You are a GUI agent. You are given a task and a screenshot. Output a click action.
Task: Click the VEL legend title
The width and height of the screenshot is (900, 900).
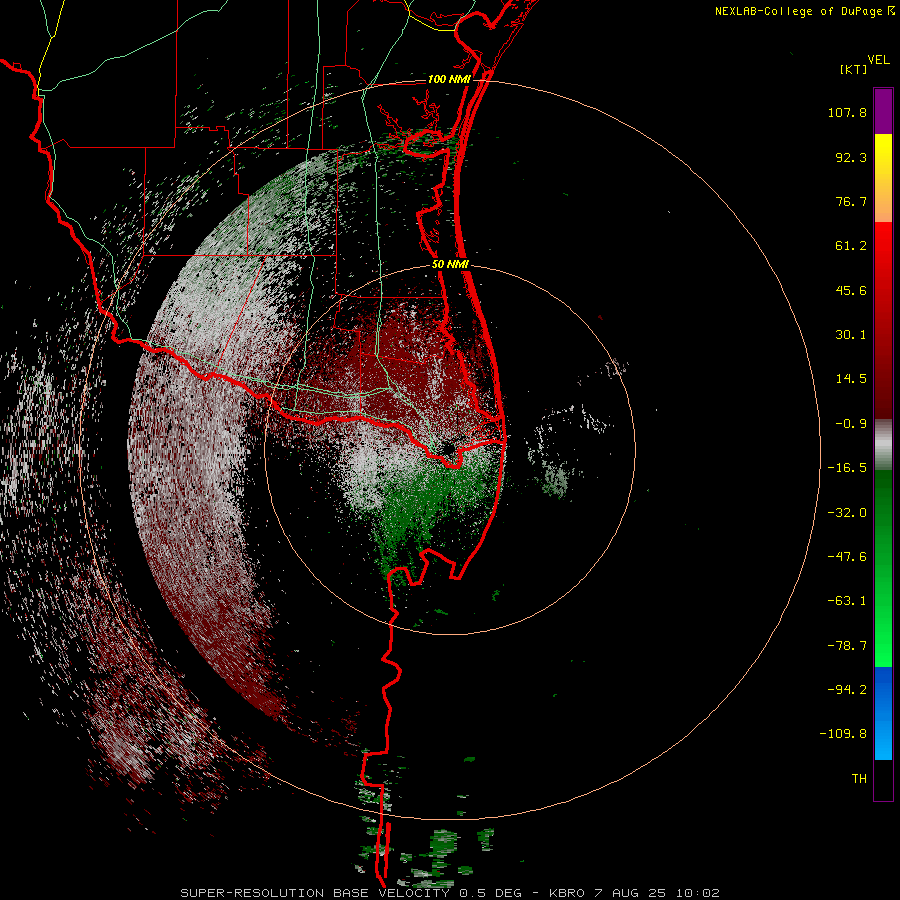tap(878, 60)
